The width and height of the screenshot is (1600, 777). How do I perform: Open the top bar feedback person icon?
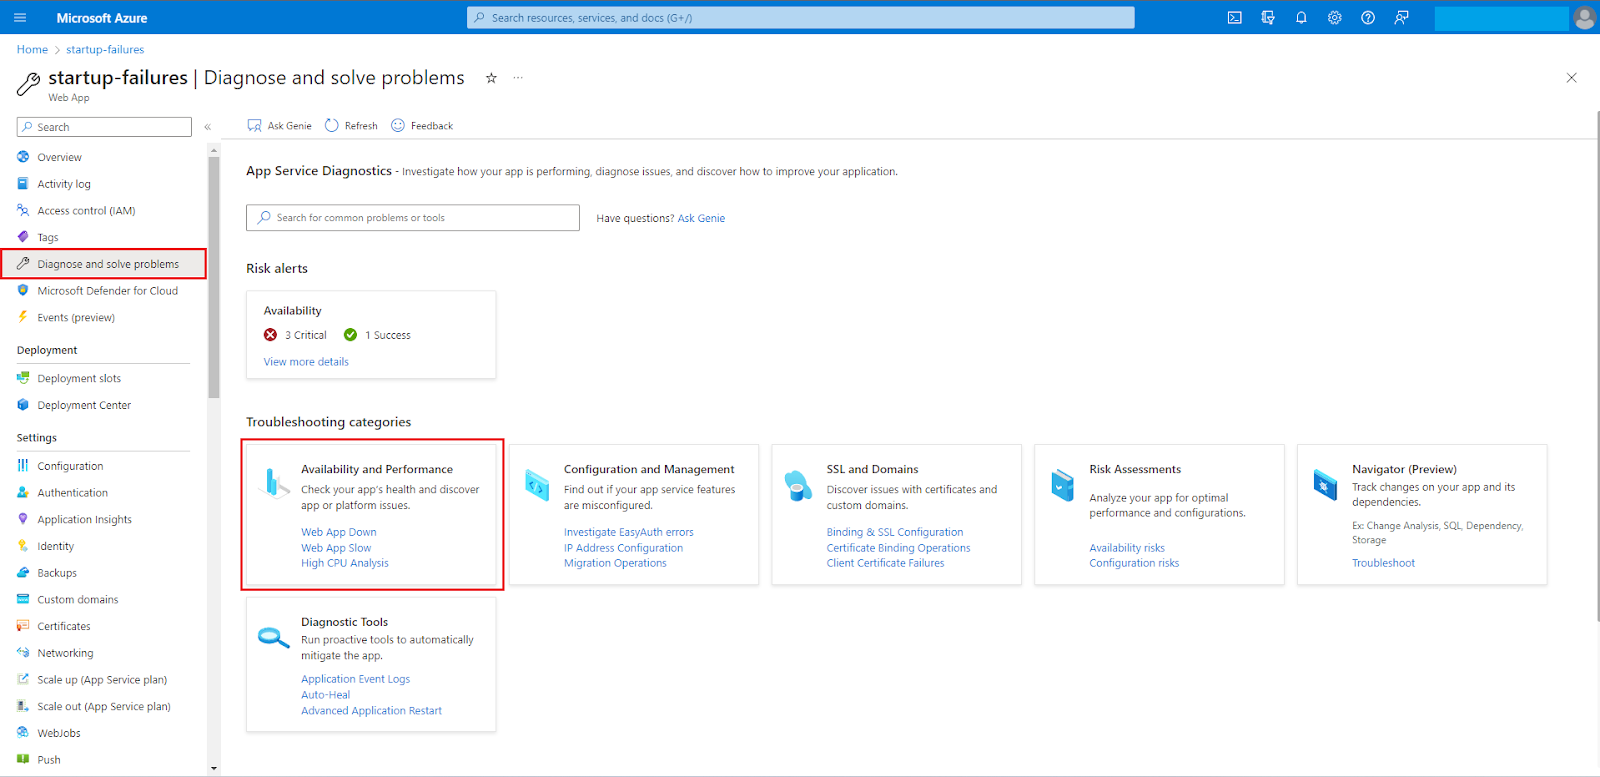click(x=1401, y=18)
